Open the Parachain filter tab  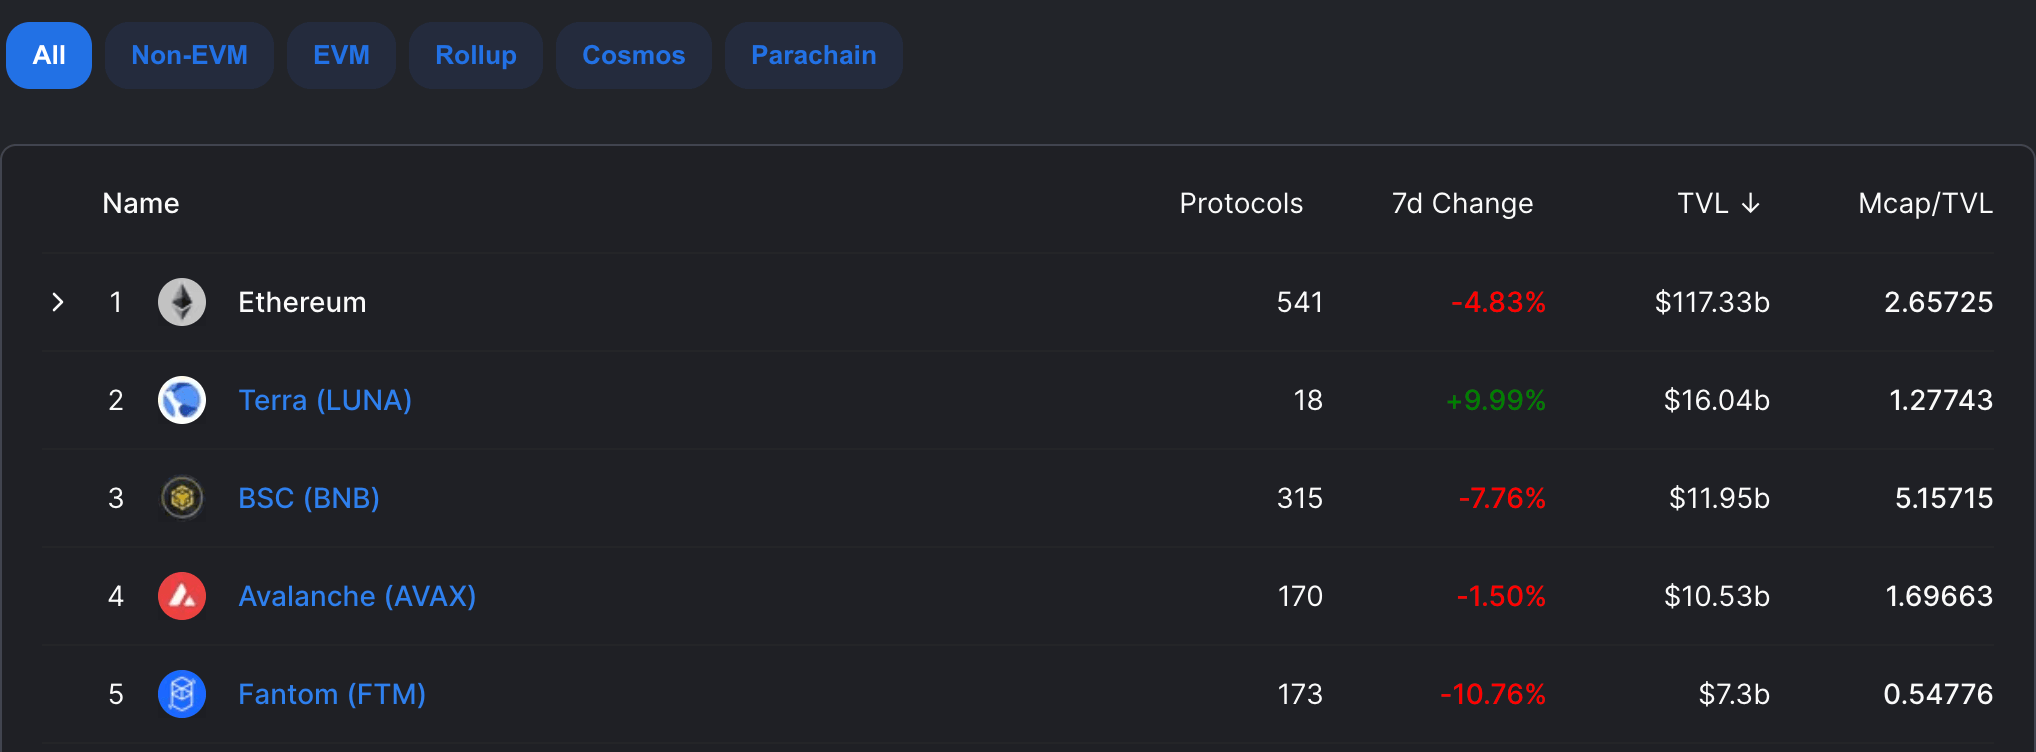(813, 56)
